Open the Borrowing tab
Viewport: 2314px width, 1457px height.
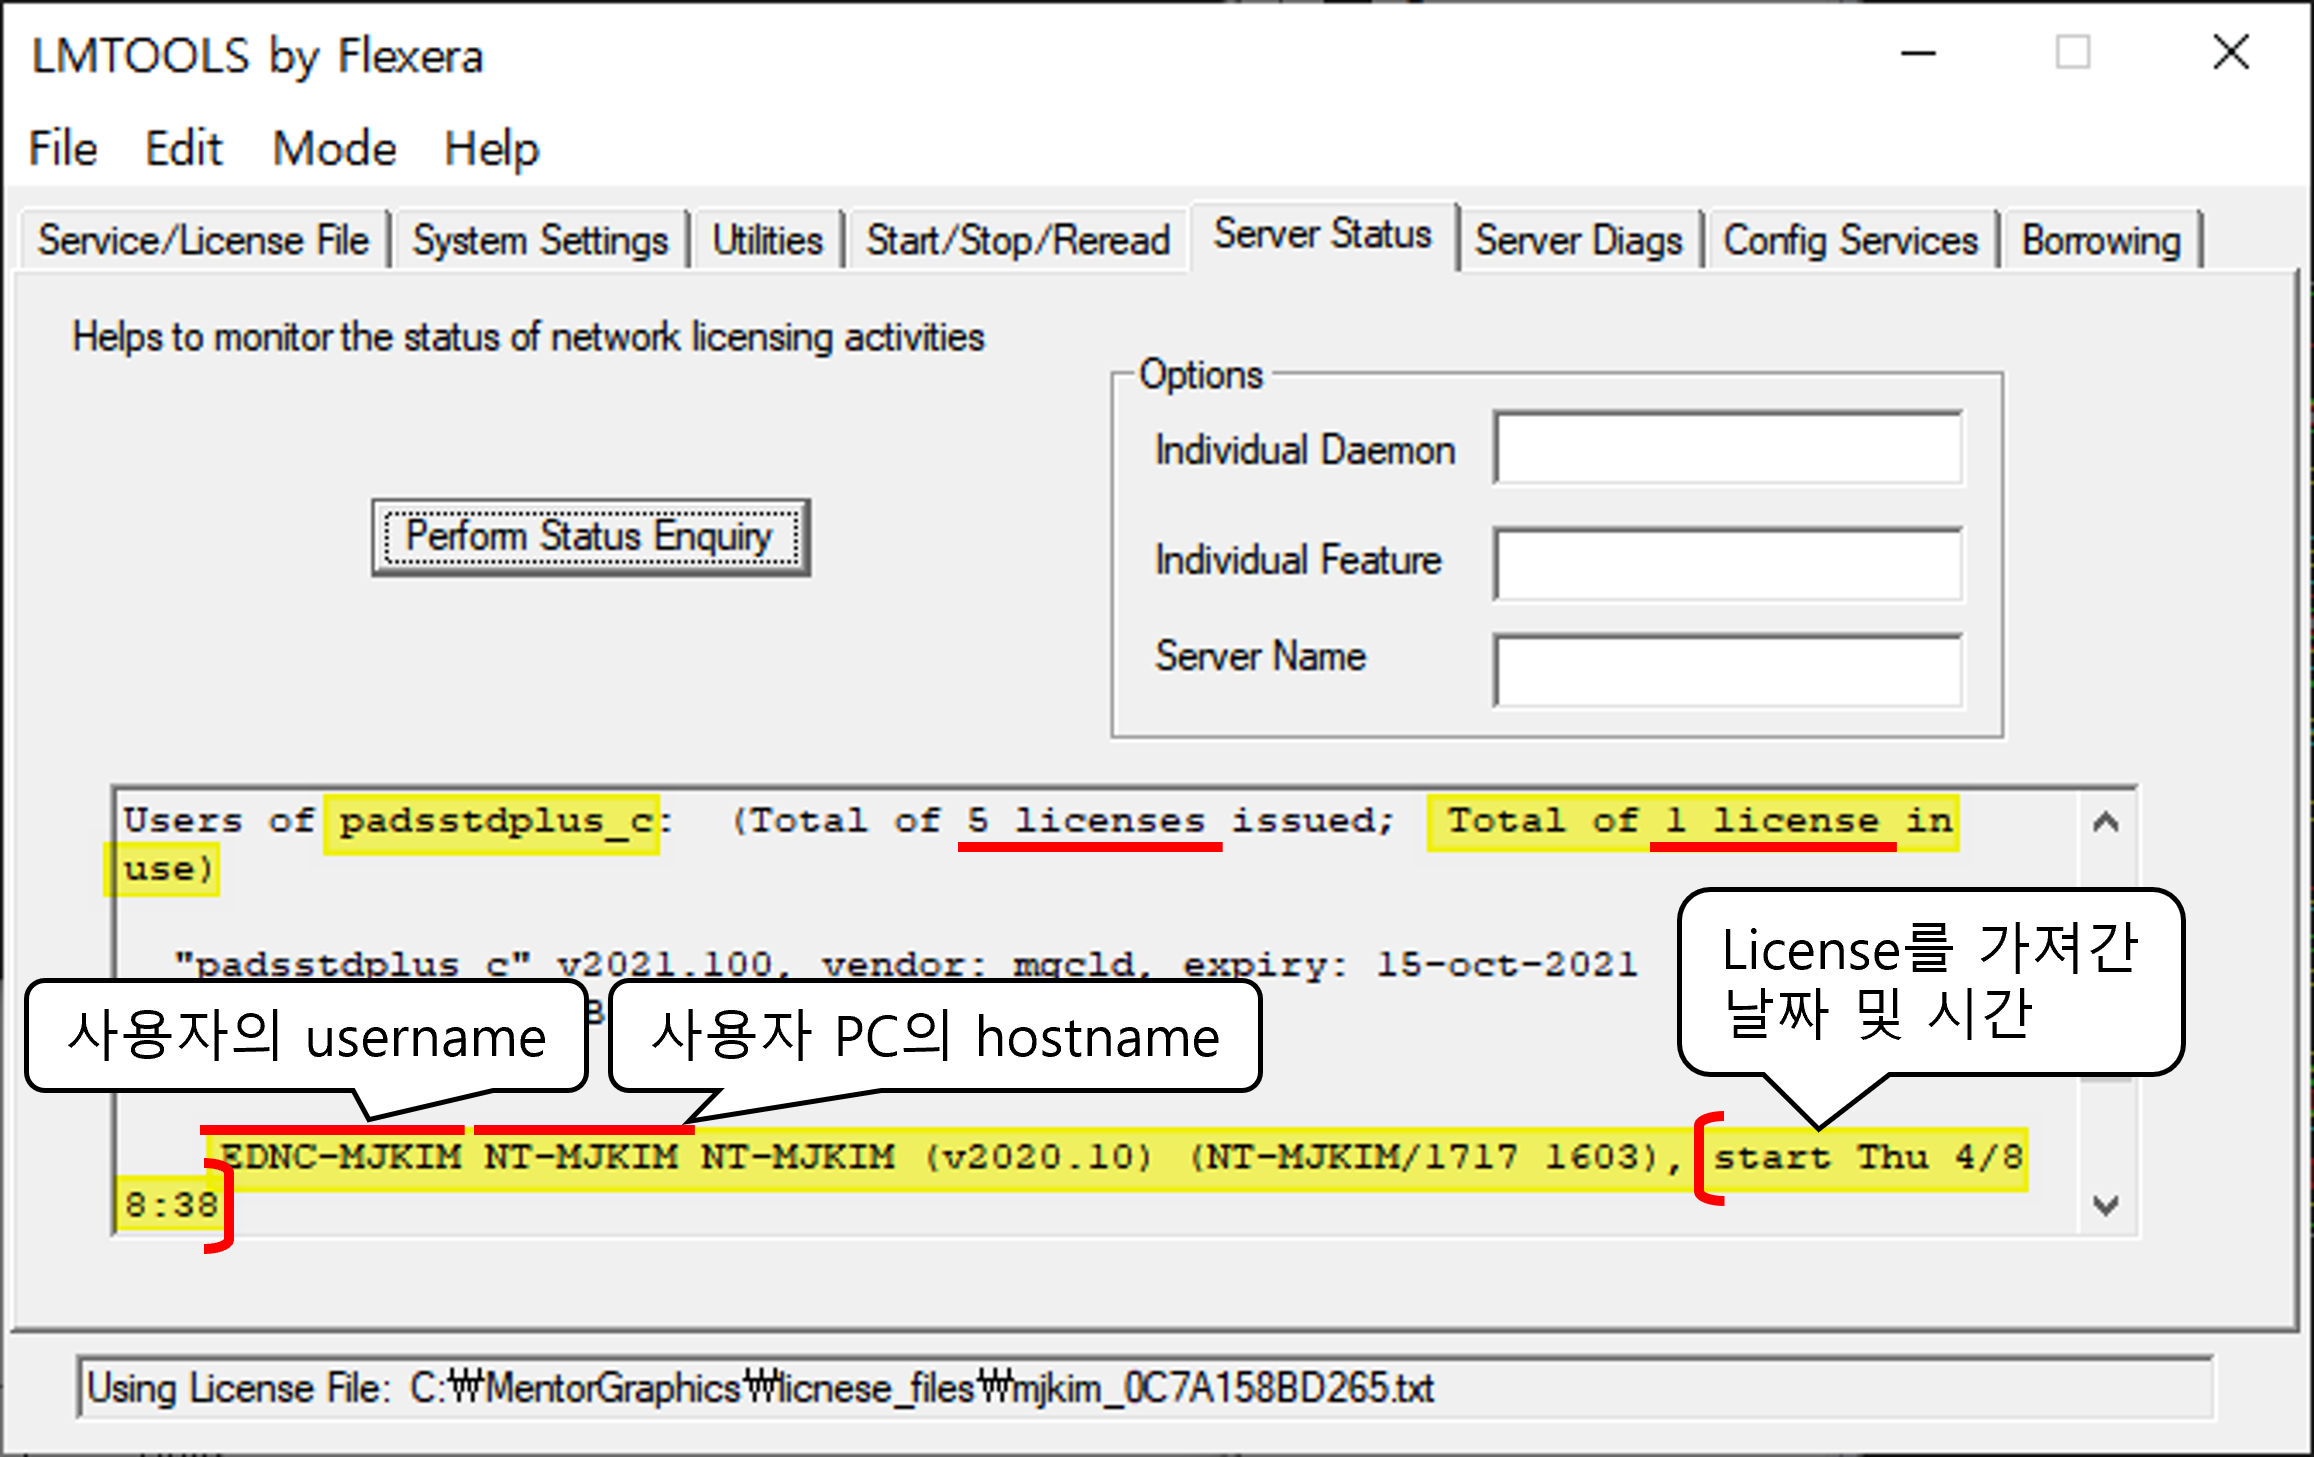2100,241
